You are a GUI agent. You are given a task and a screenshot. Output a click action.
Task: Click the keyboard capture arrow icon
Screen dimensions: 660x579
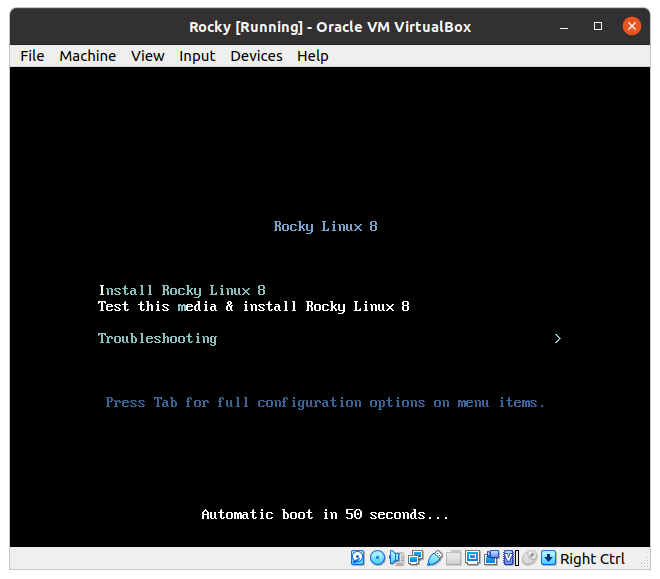click(x=548, y=558)
